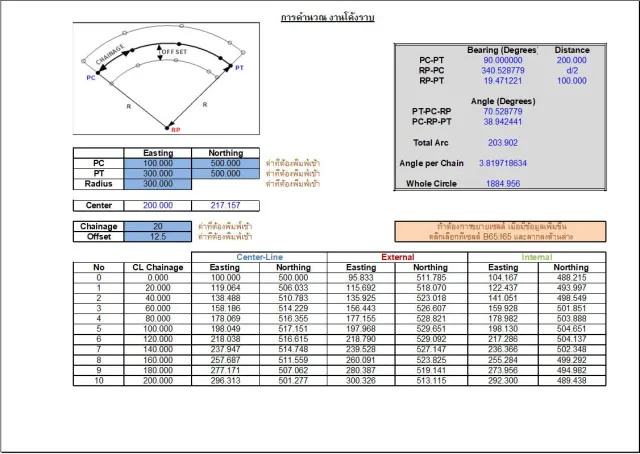Click external northing 529.651

(431, 329)
